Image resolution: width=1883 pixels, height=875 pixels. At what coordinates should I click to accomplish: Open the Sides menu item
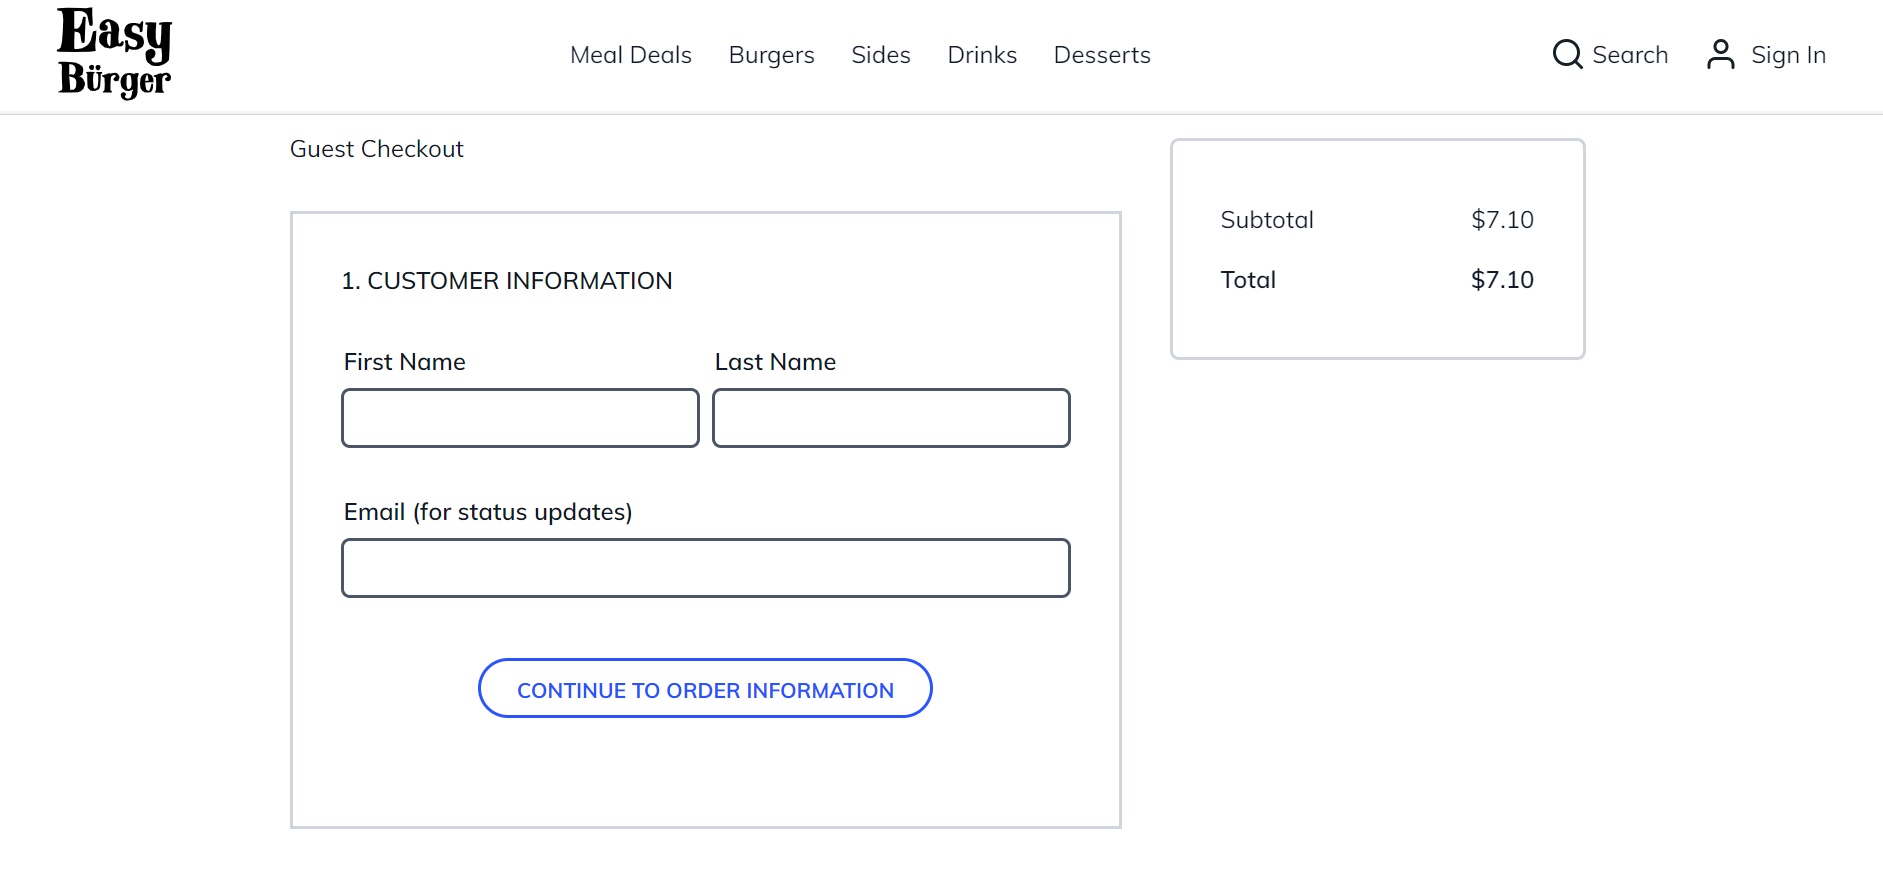880,55
